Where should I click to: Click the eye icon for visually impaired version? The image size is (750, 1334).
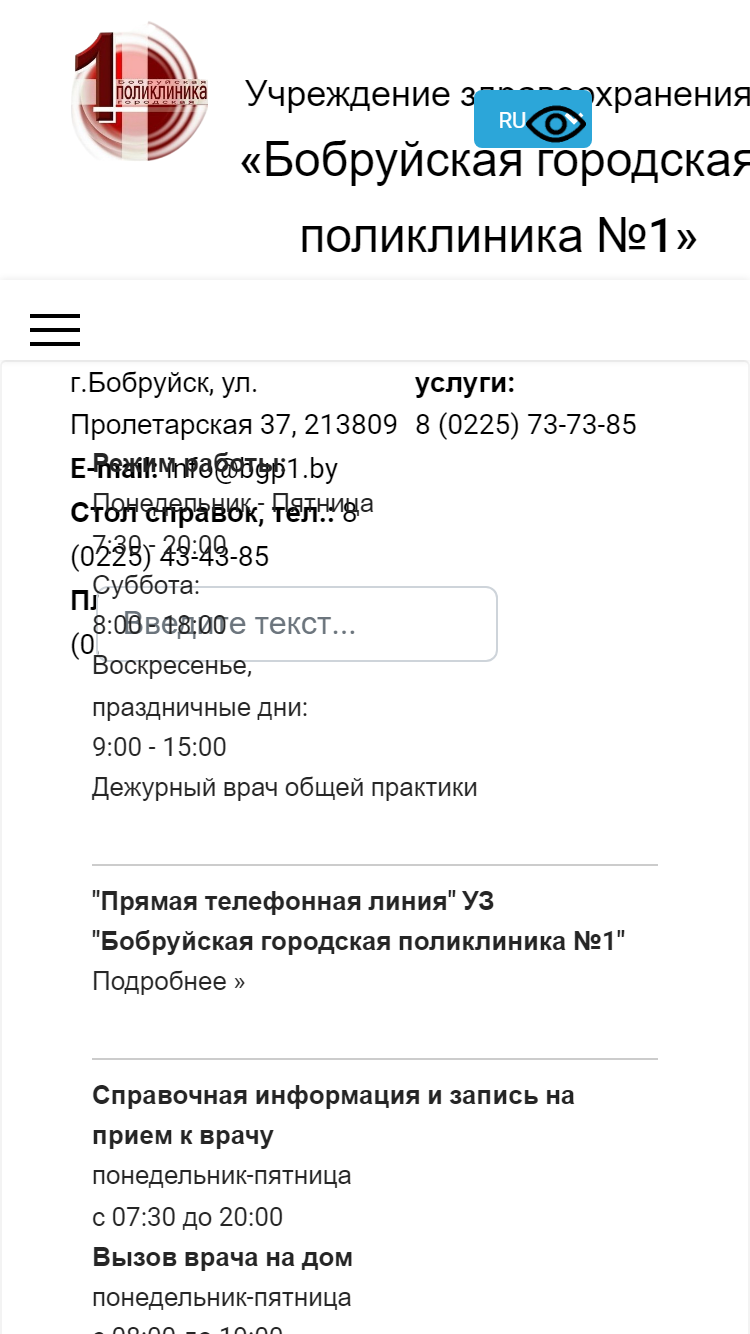coord(556,122)
